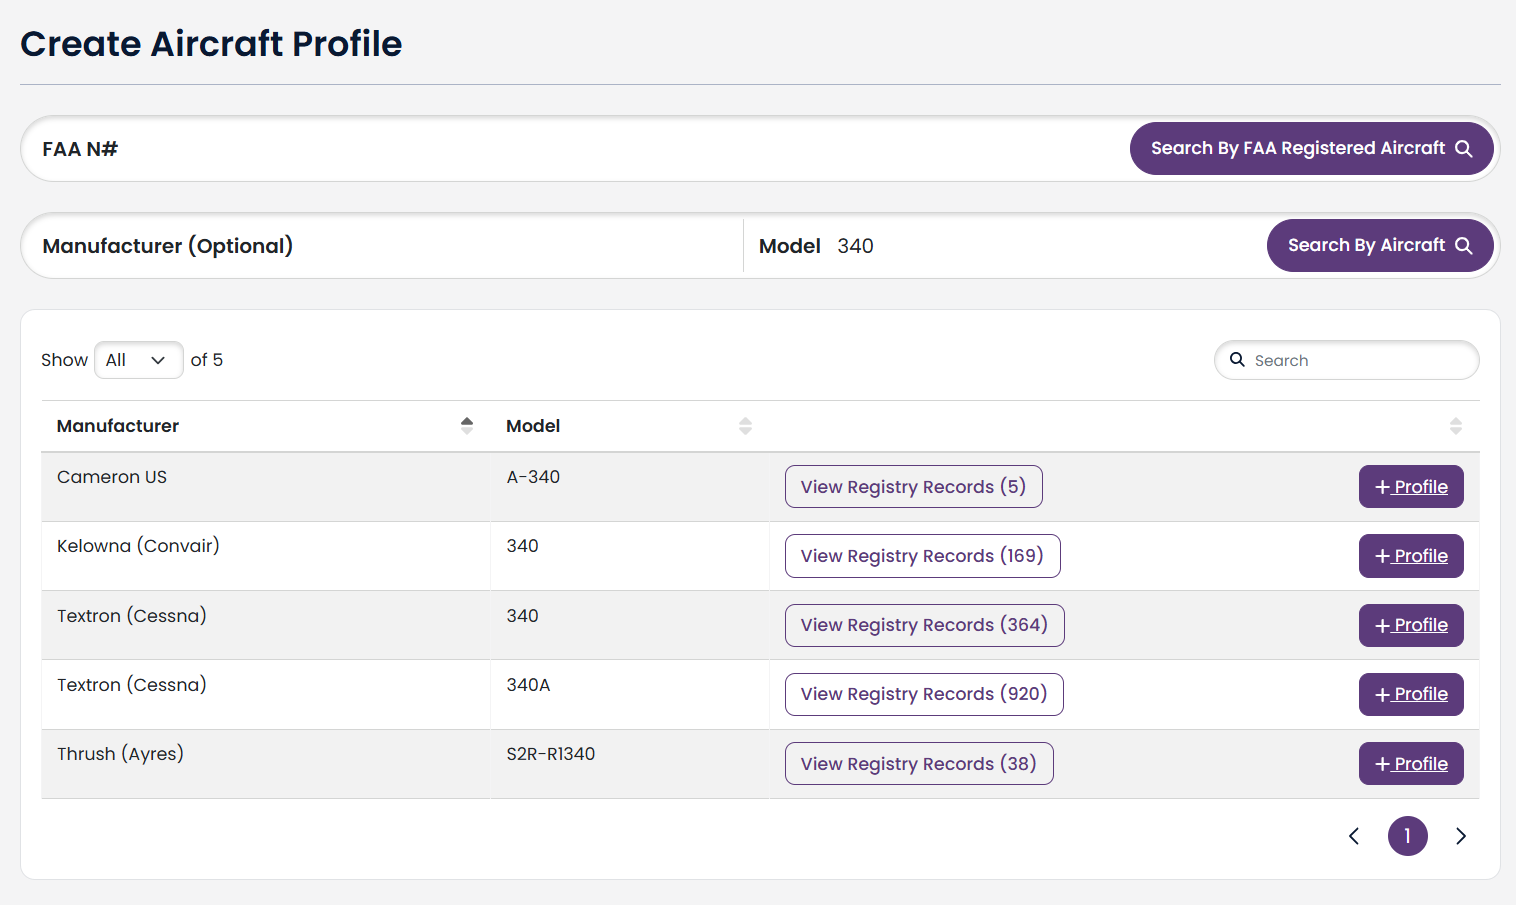This screenshot has height=905, width=1516.
Task: Sort table by Manufacturer column arrows
Action: [x=467, y=426]
